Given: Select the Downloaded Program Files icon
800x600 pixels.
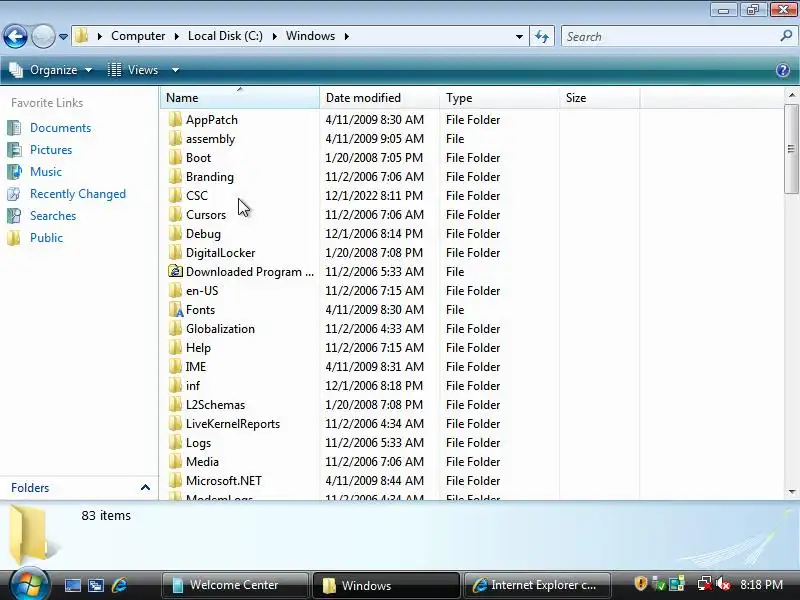Looking at the screenshot, I should [175, 271].
